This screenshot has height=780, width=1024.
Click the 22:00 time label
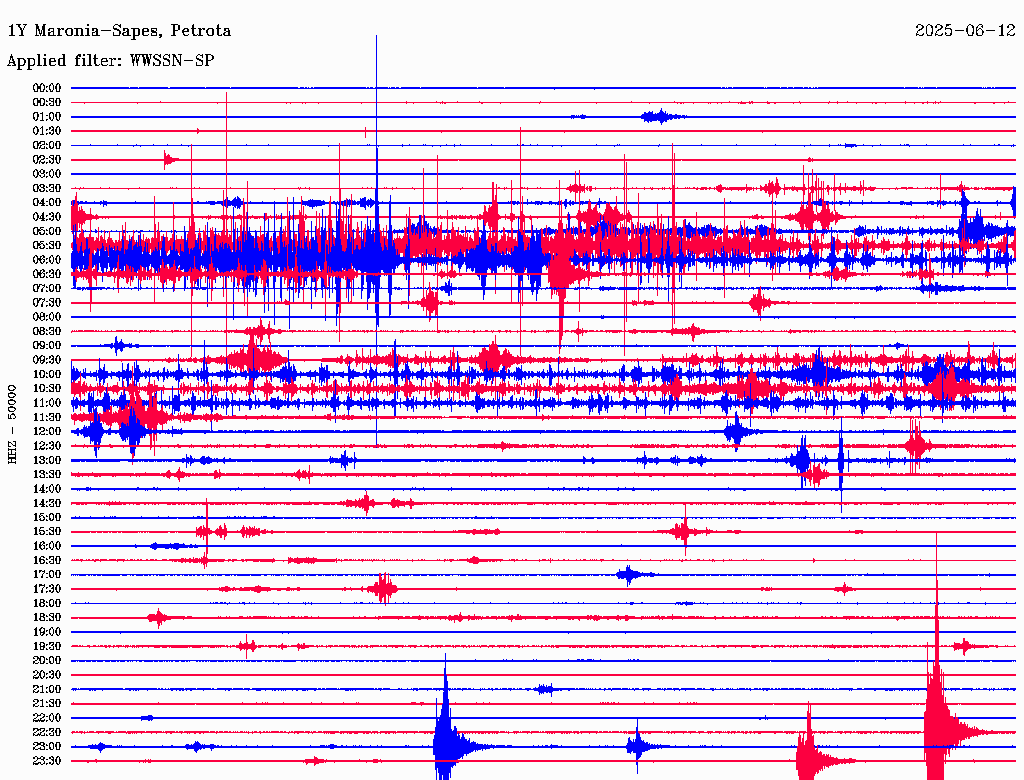click(x=47, y=717)
